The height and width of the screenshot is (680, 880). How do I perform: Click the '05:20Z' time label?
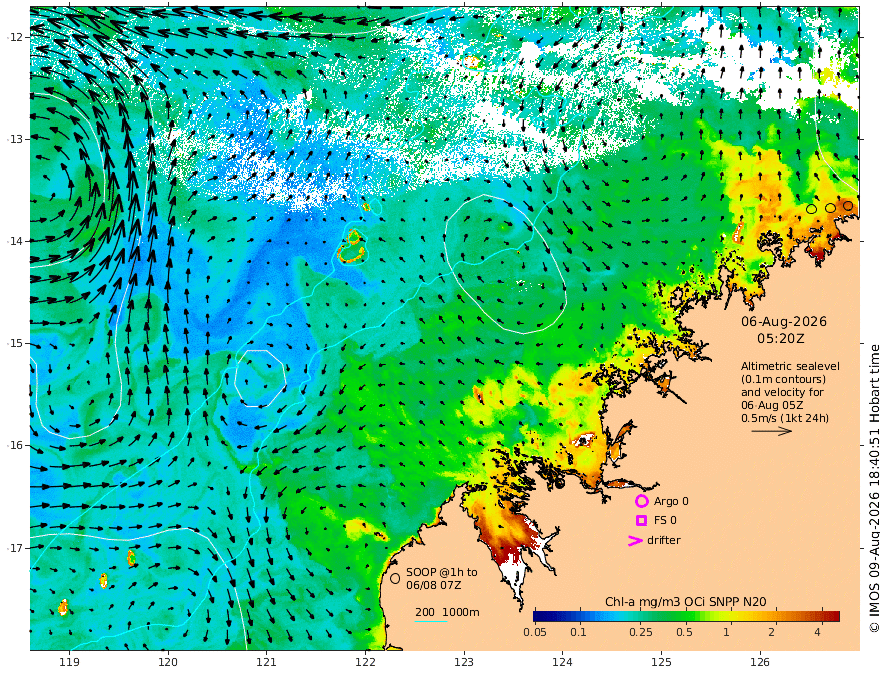(781, 339)
